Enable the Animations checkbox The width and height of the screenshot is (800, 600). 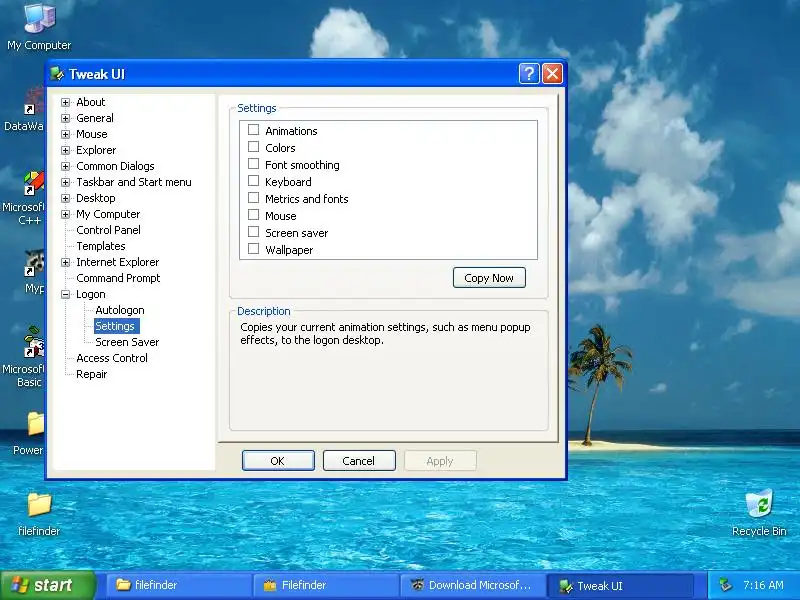pyautogui.click(x=253, y=130)
